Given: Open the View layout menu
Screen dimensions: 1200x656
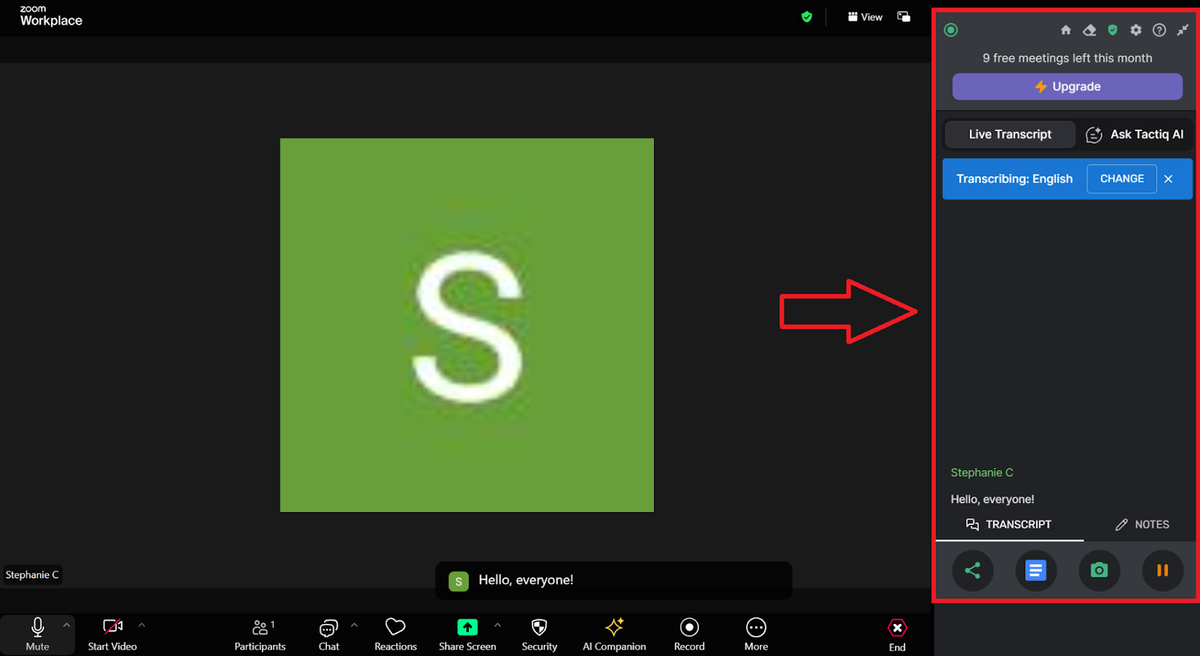Looking at the screenshot, I should tap(865, 17).
